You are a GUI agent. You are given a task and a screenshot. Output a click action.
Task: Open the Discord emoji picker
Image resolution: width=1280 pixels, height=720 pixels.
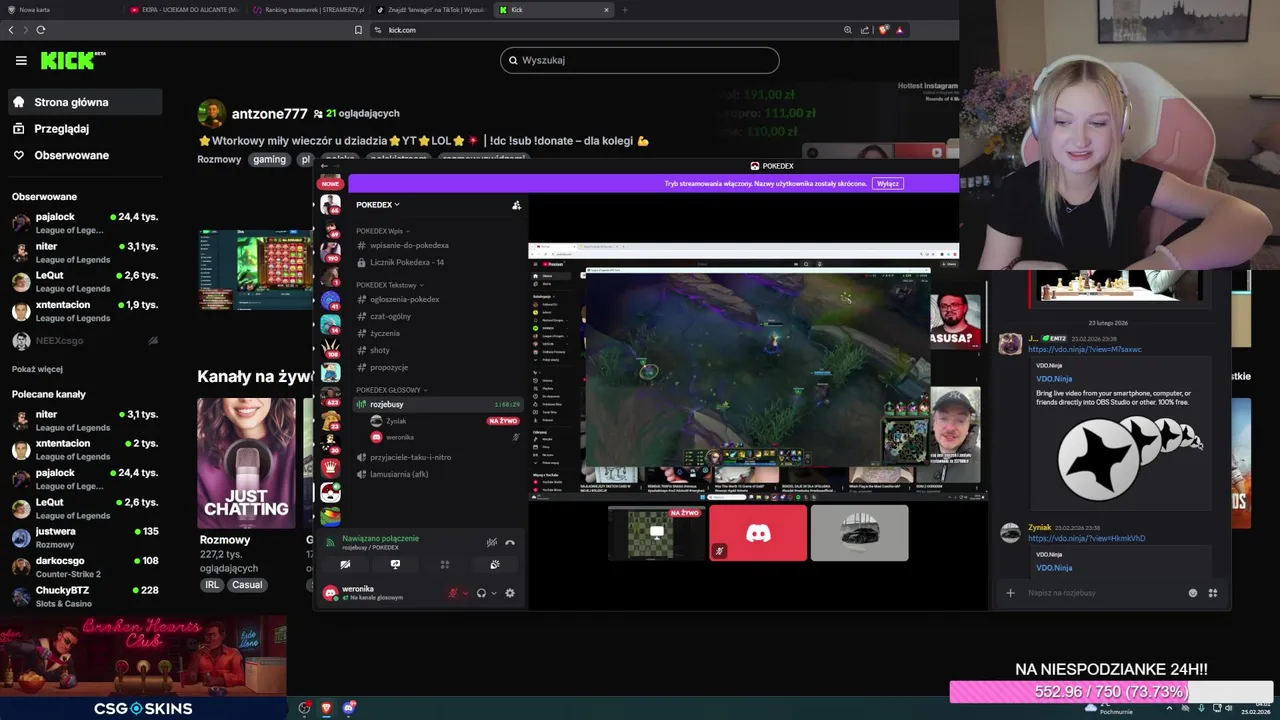pyautogui.click(x=1193, y=593)
